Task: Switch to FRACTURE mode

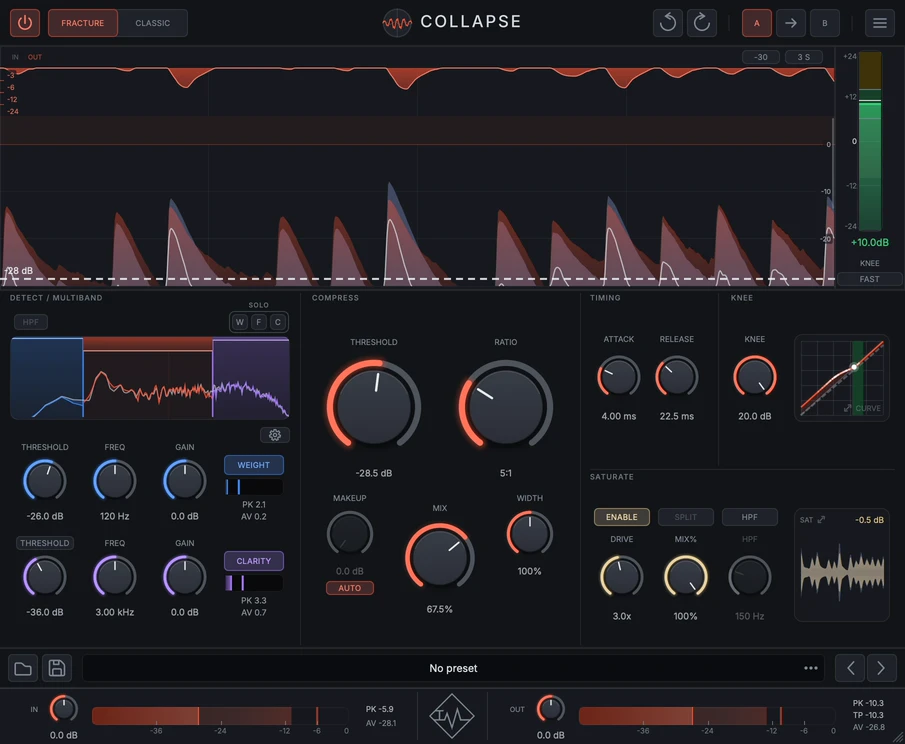Action: coord(83,23)
